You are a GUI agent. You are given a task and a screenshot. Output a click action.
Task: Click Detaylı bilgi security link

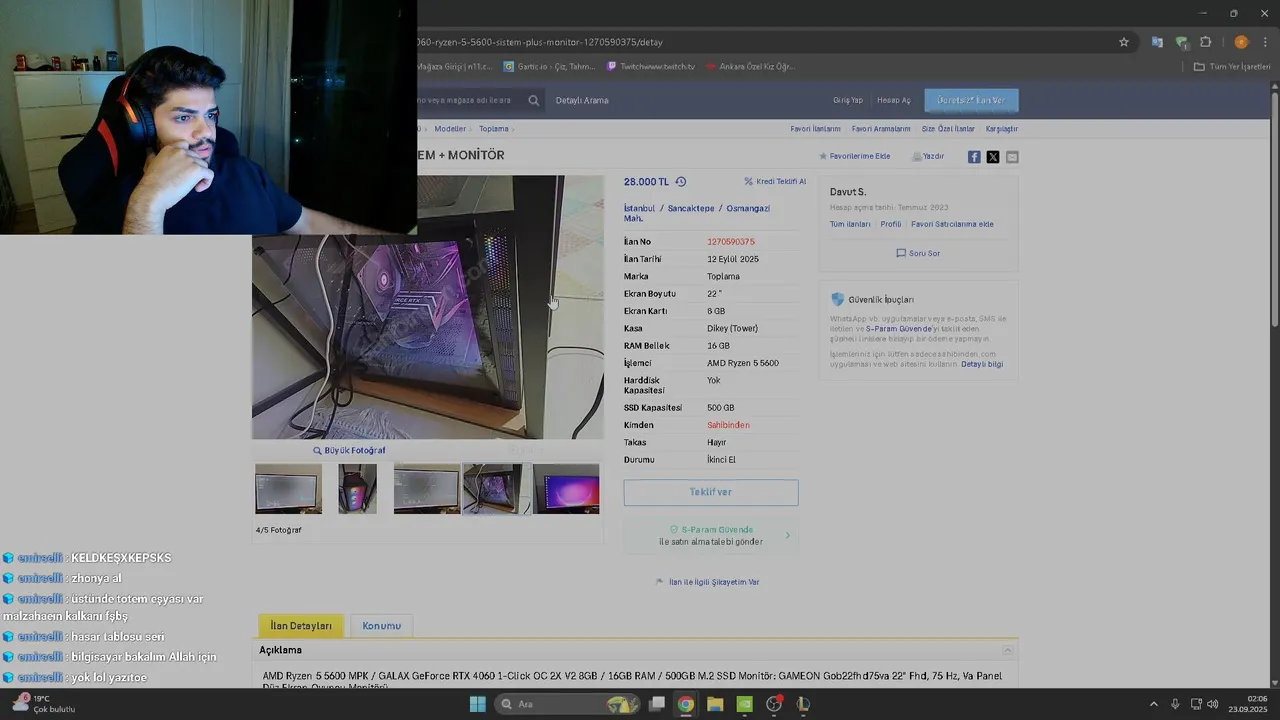[982, 364]
